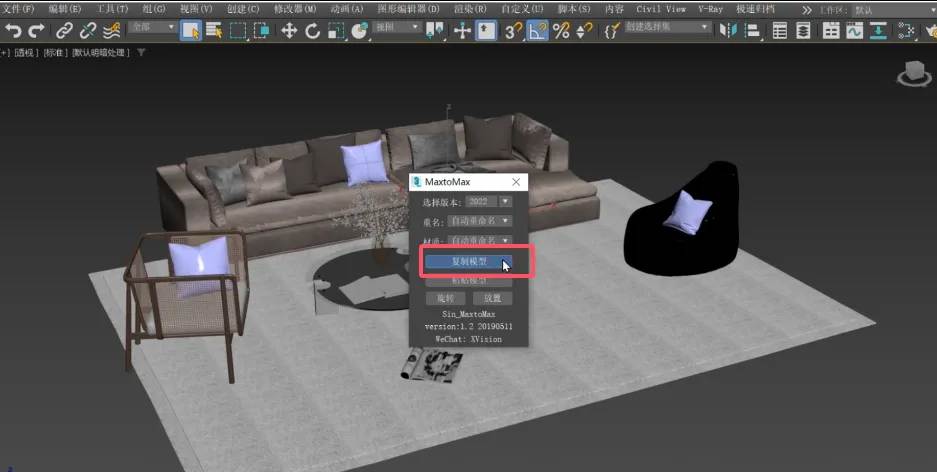
Task: Open the 创建(C) menu
Action: (243, 9)
